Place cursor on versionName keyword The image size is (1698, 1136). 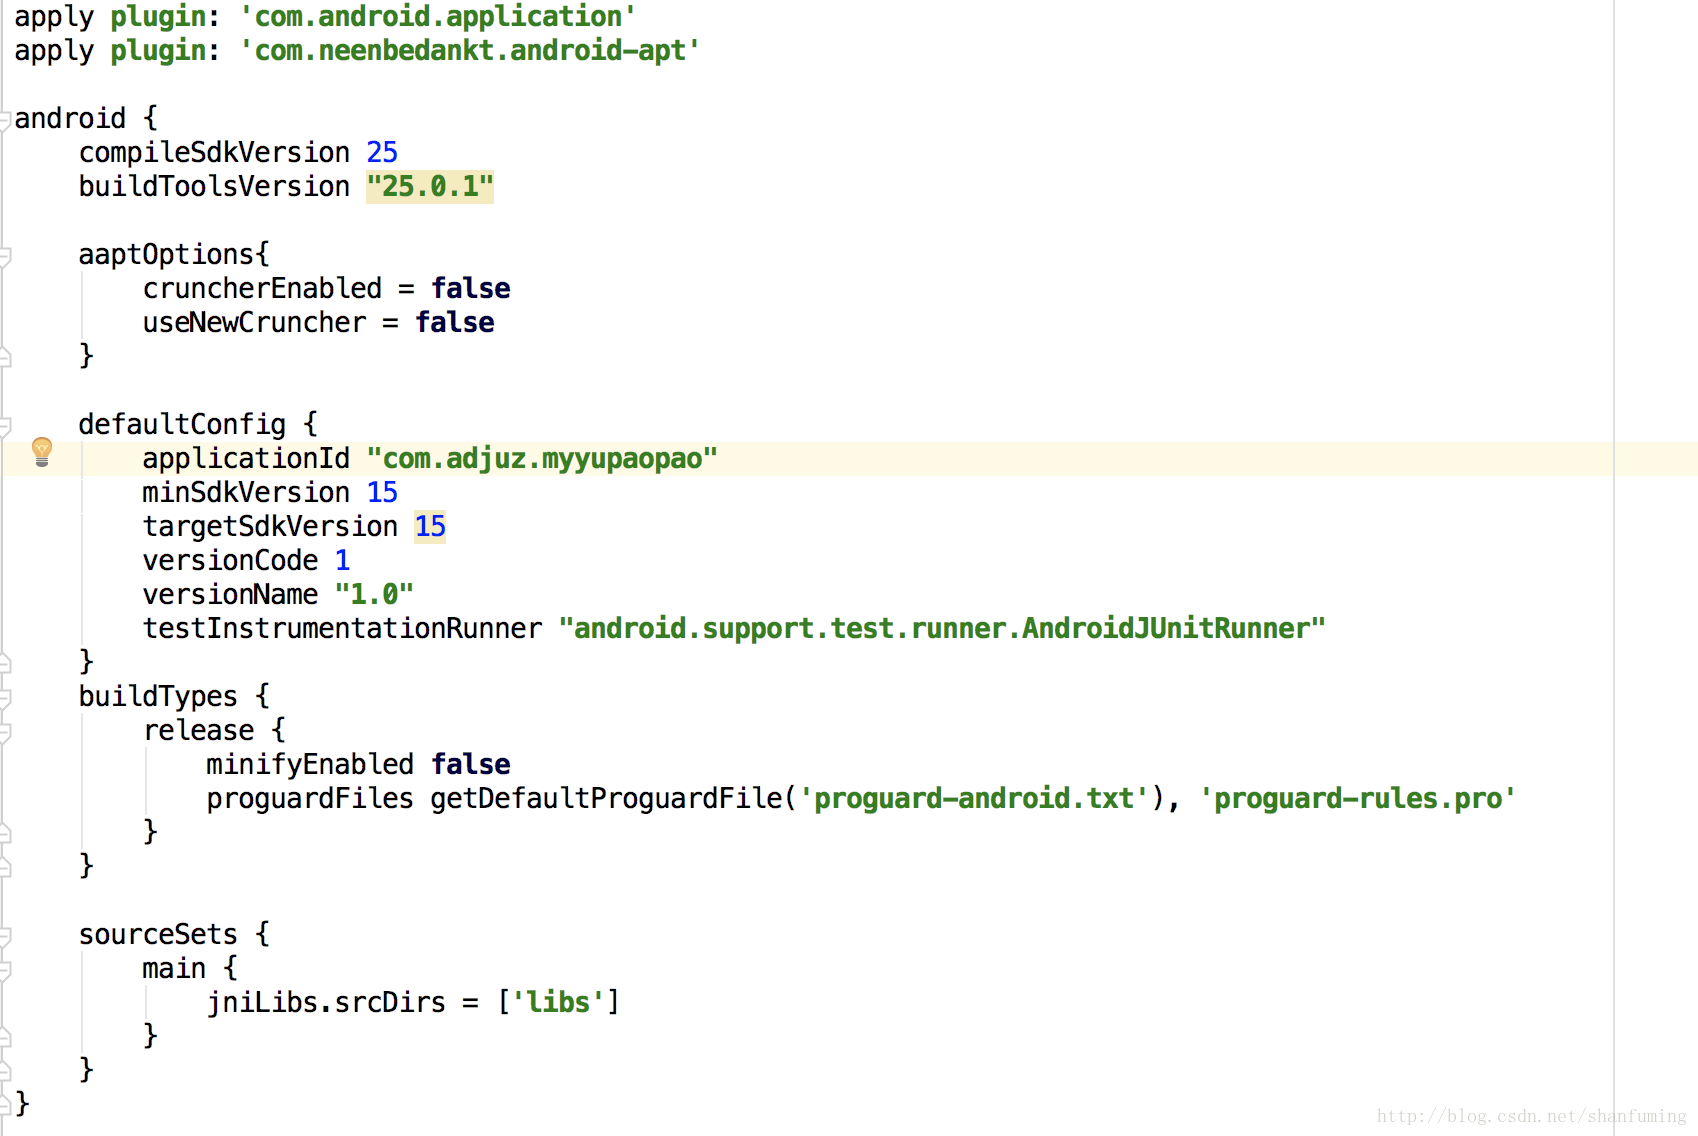coord(230,595)
